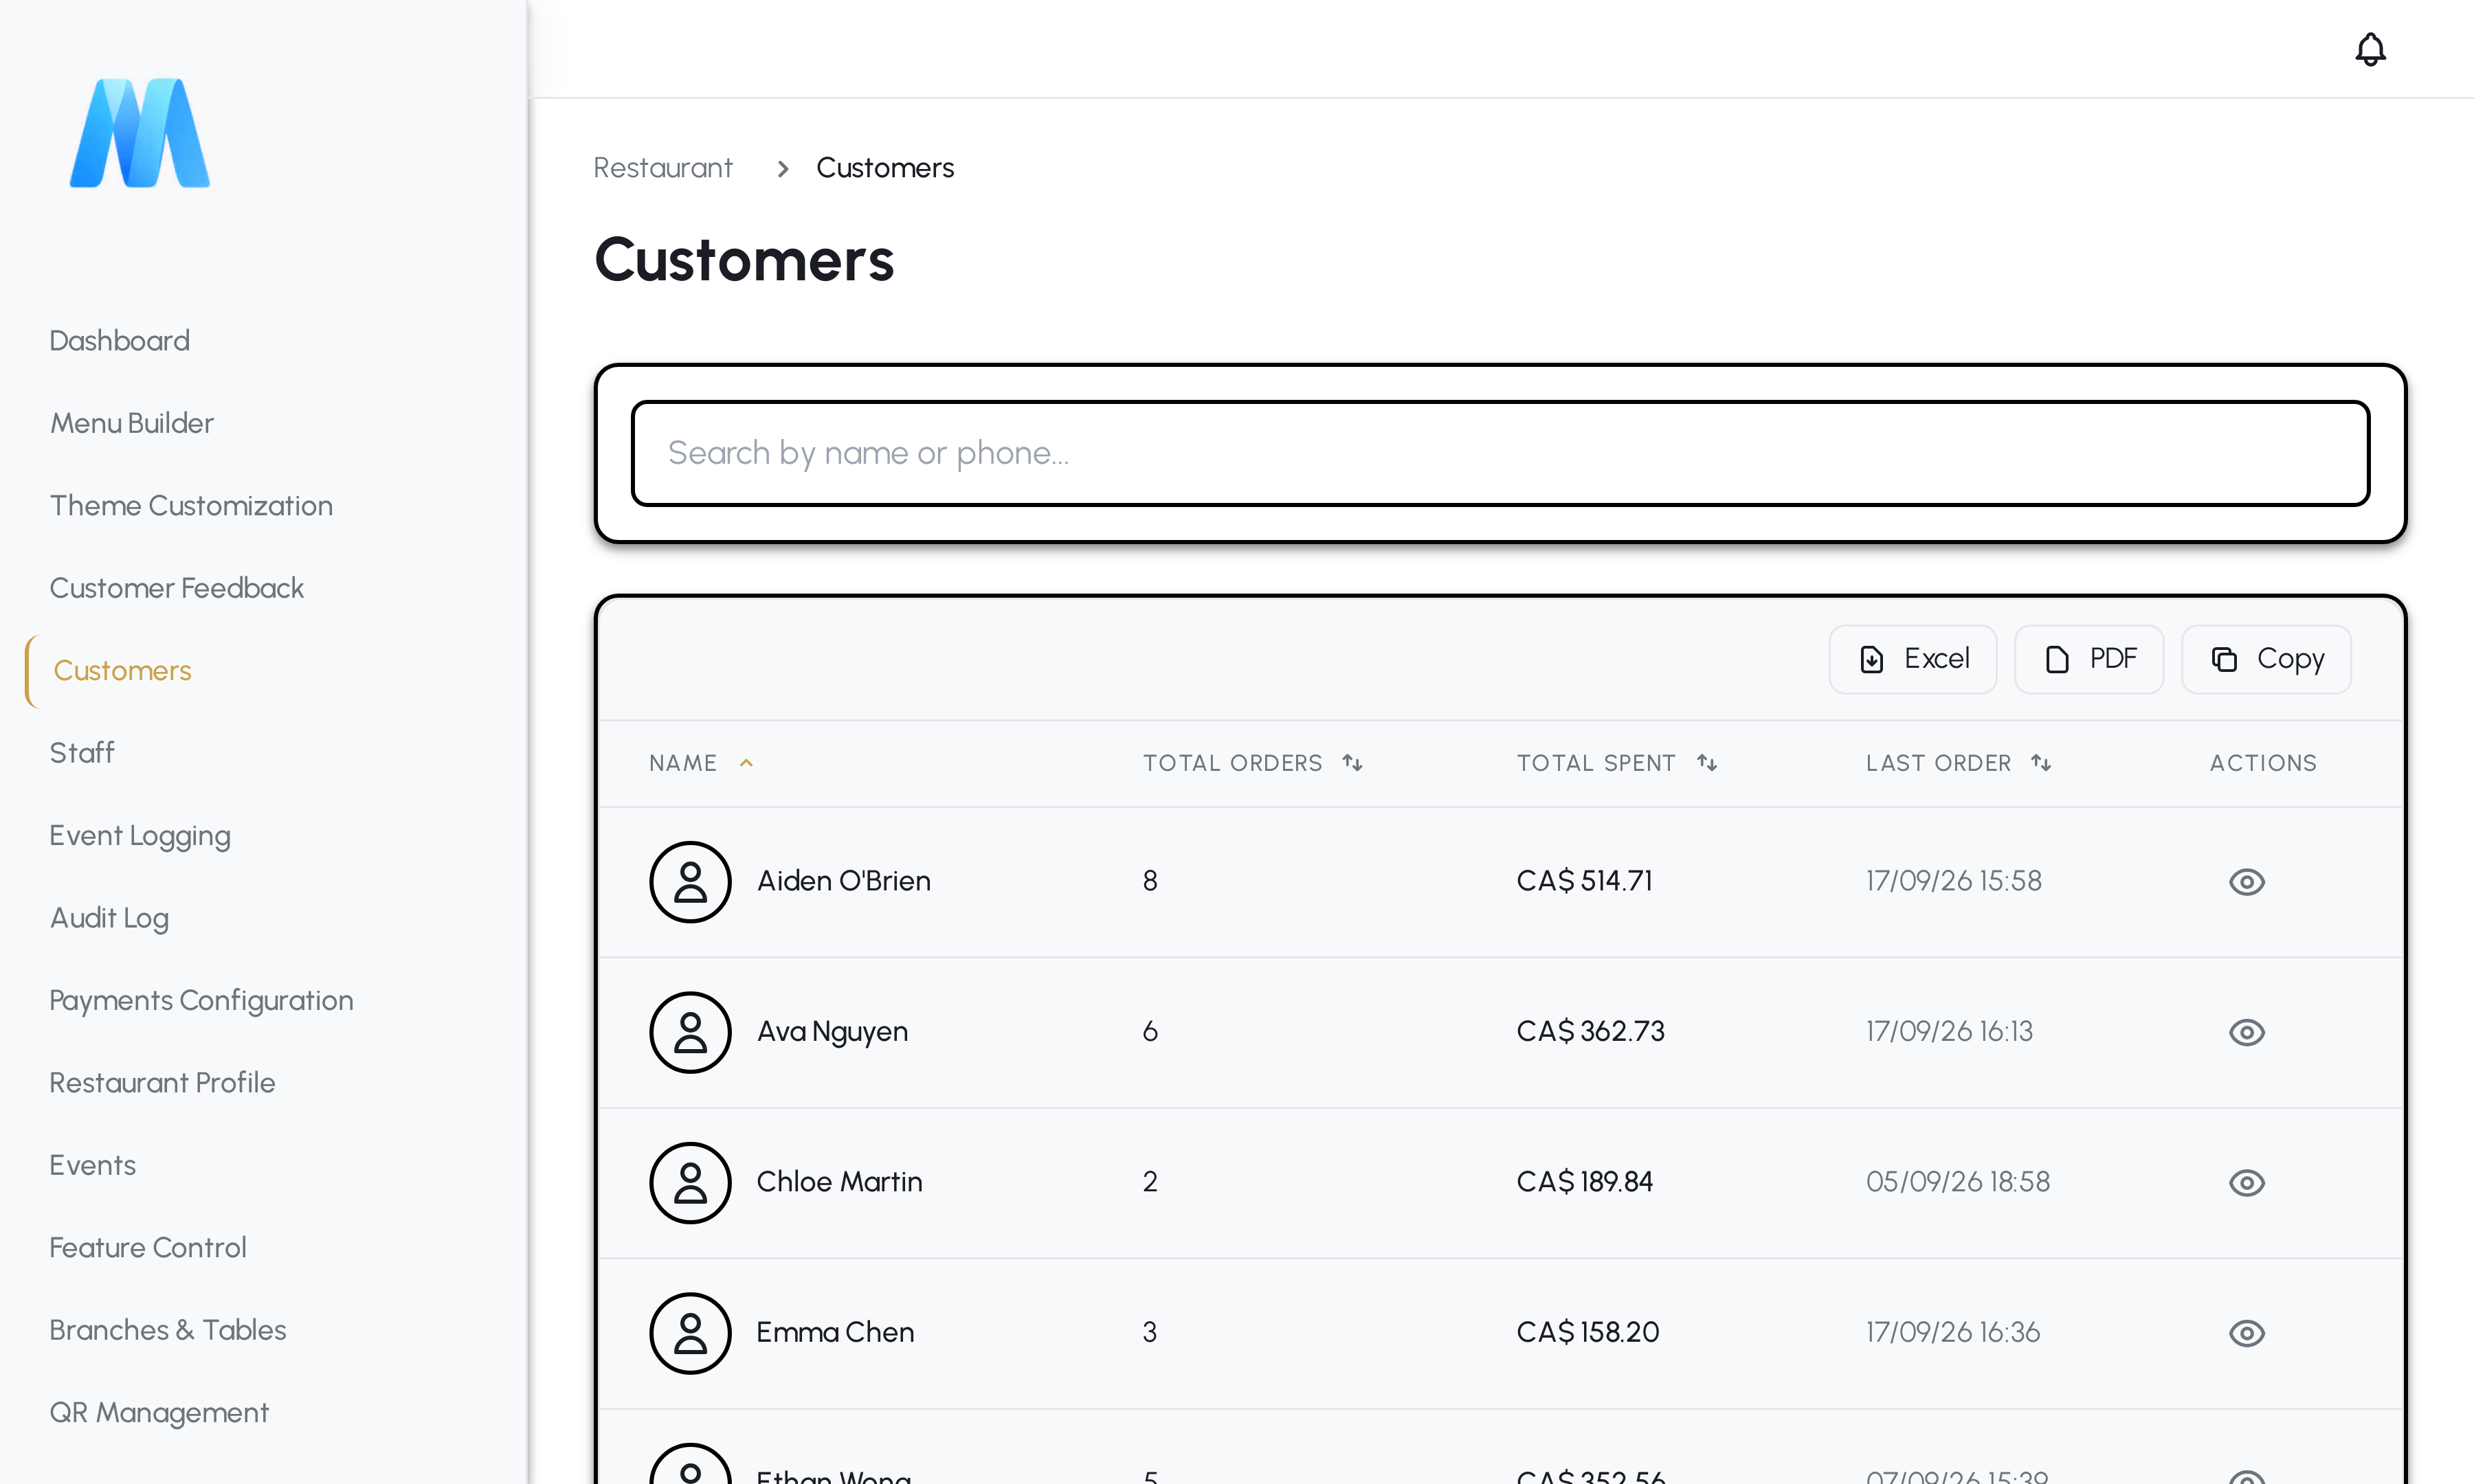This screenshot has height=1484, width=2474.
Task: Click Aiden O'Brien's total orders 8
Action: [1150, 881]
